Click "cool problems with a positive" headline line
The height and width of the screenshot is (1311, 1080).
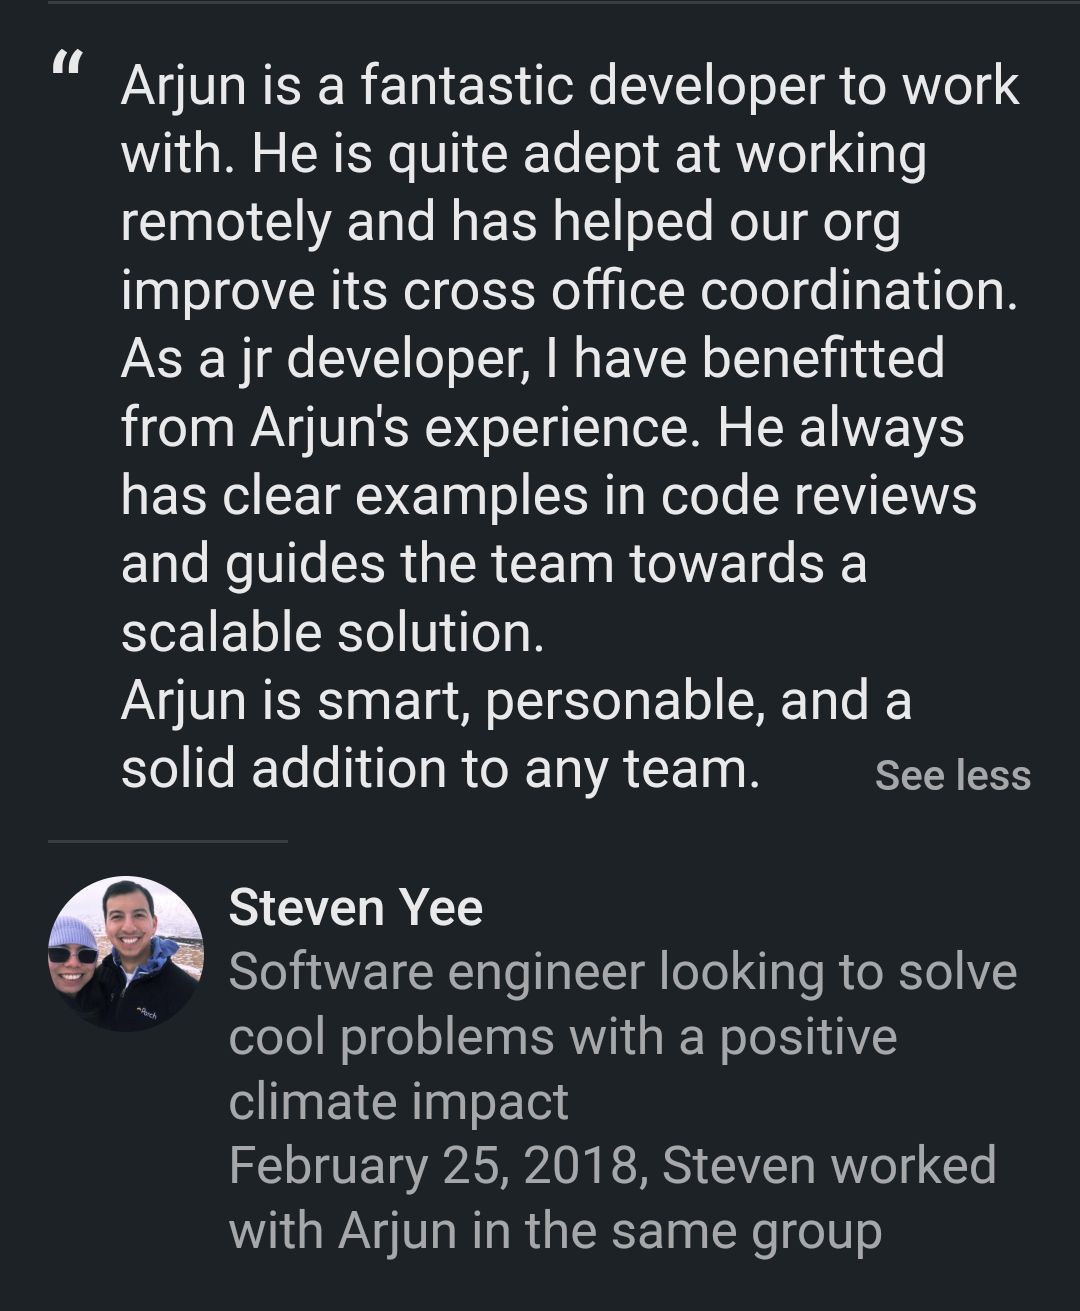point(562,1037)
